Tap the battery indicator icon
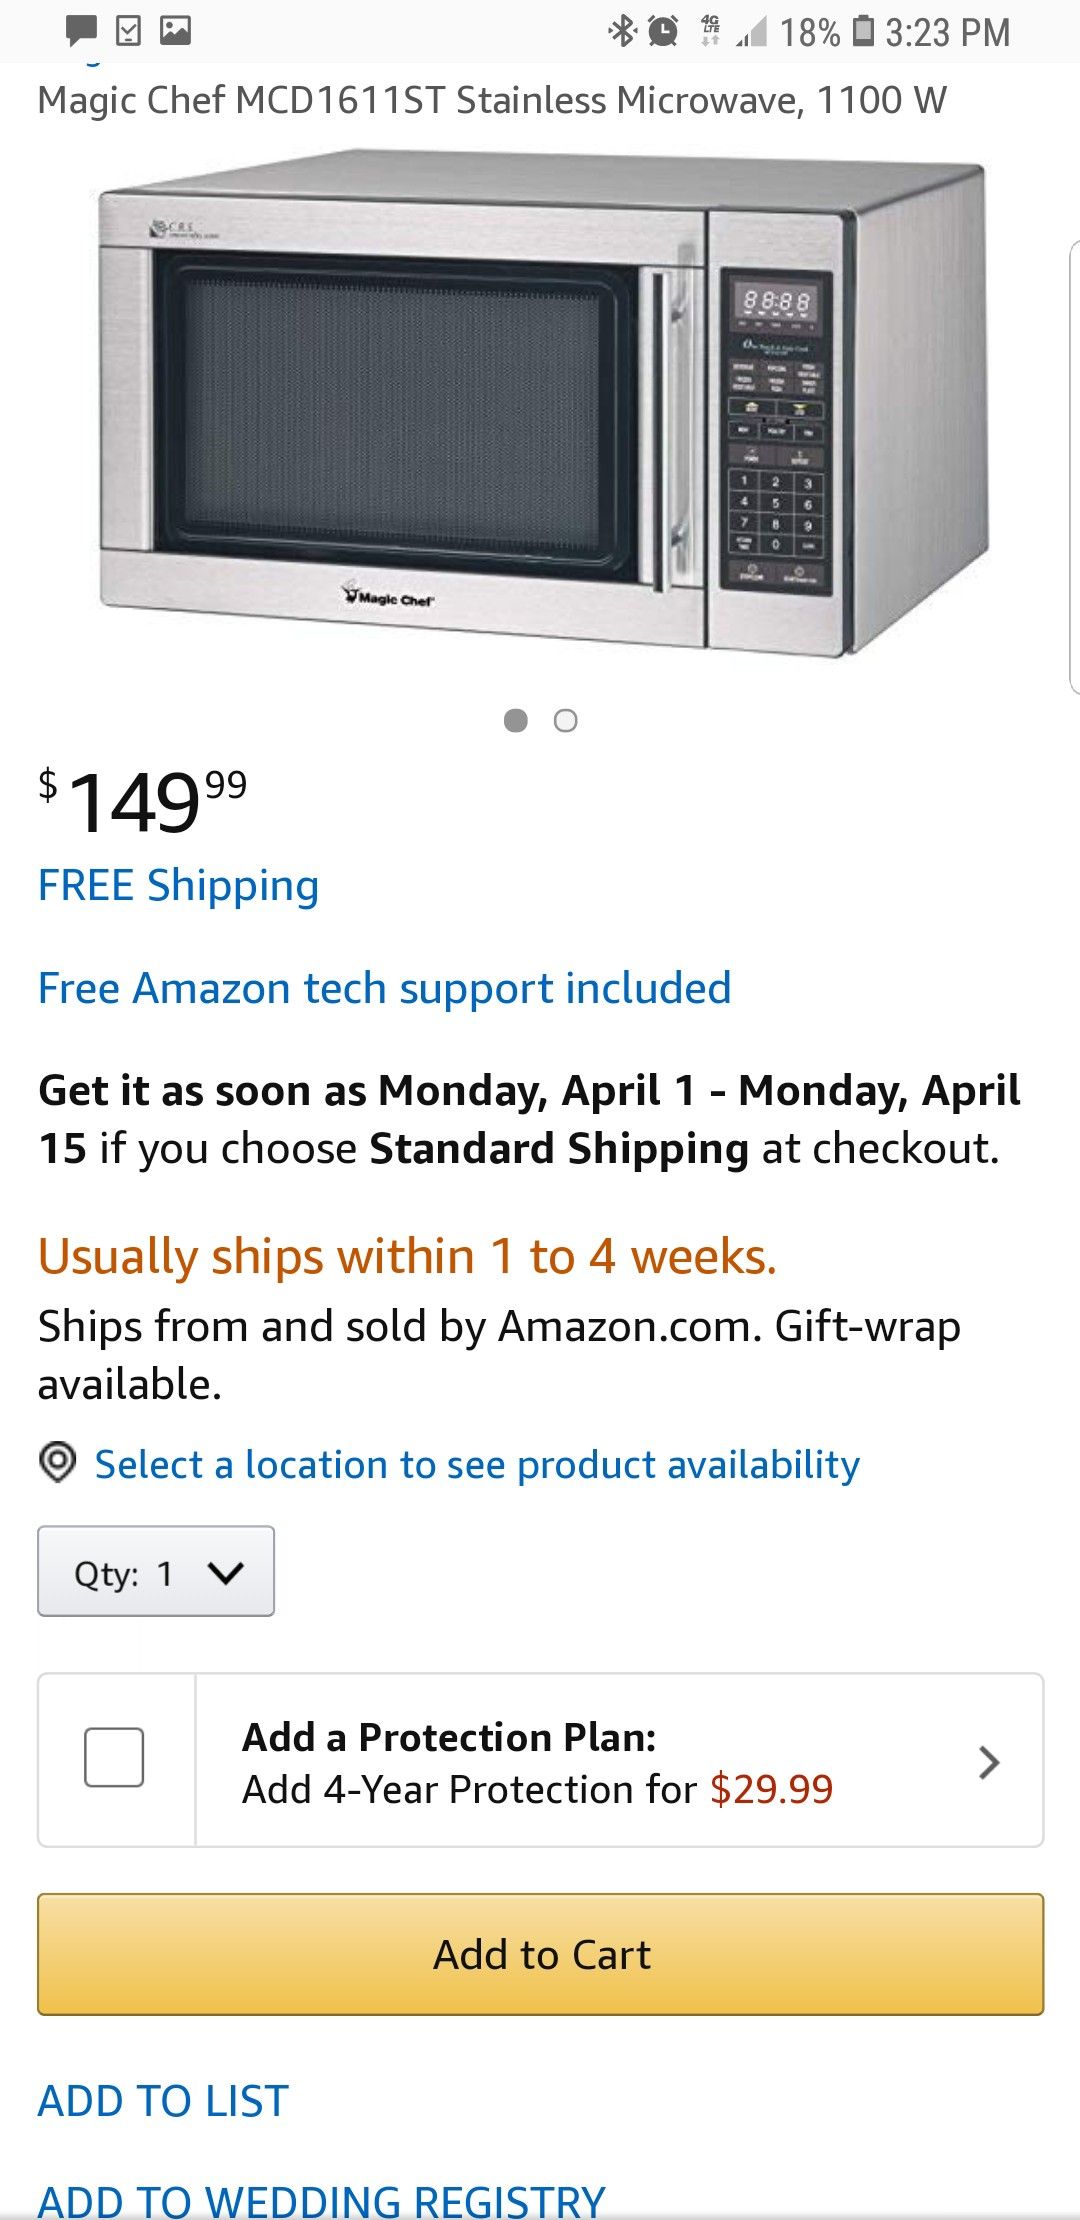Screen dimensions: 1080x2220 (x=863, y=31)
